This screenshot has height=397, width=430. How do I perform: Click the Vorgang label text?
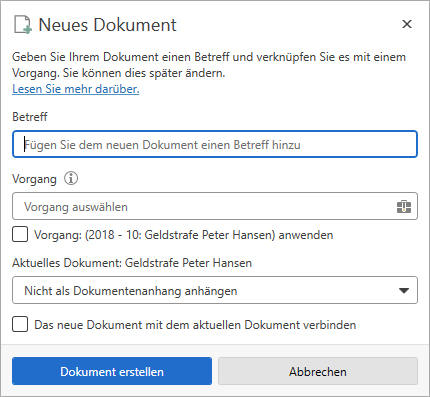(34, 179)
